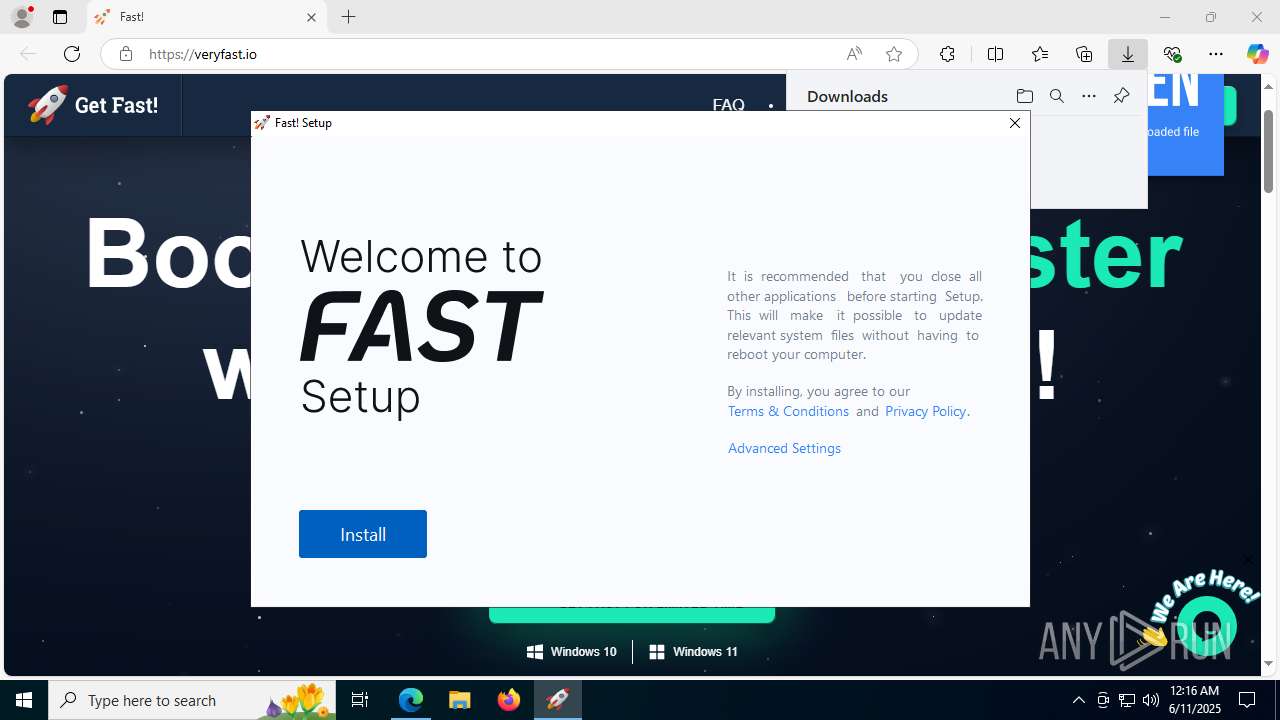Open the Edge Extensions icon
Viewport: 1280px width, 720px height.
click(947, 54)
